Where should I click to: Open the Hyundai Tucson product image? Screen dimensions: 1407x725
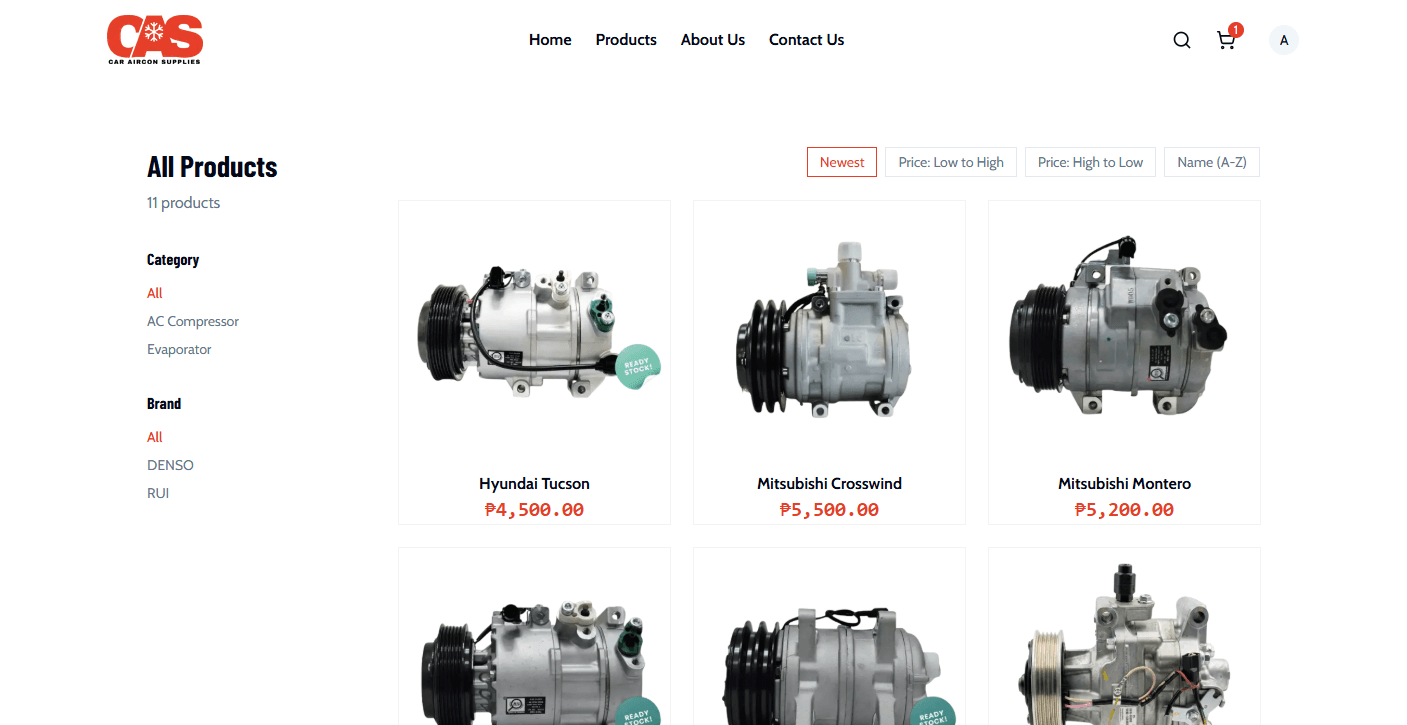pyautogui.click(x=534, y=332)
